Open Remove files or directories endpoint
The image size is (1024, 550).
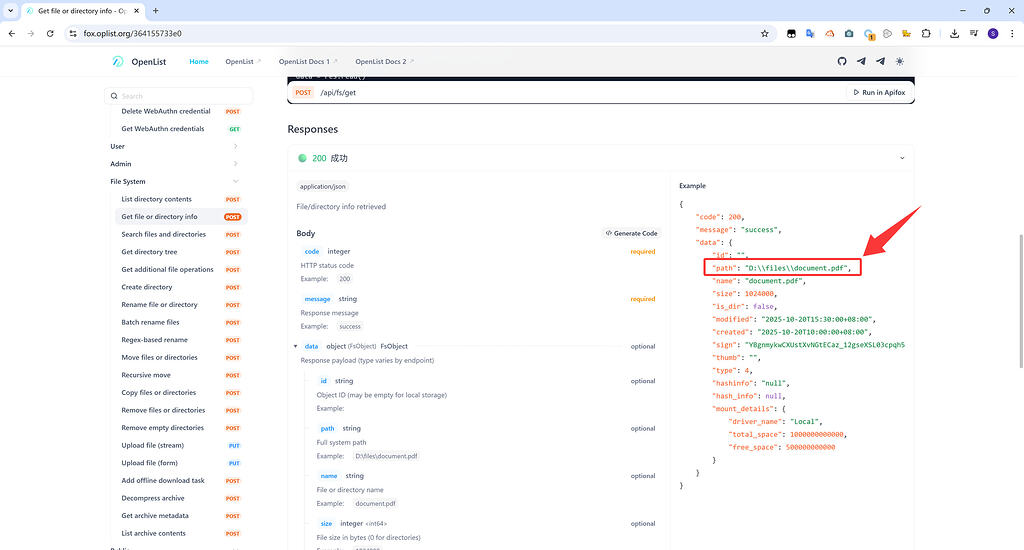pos(180,411)
